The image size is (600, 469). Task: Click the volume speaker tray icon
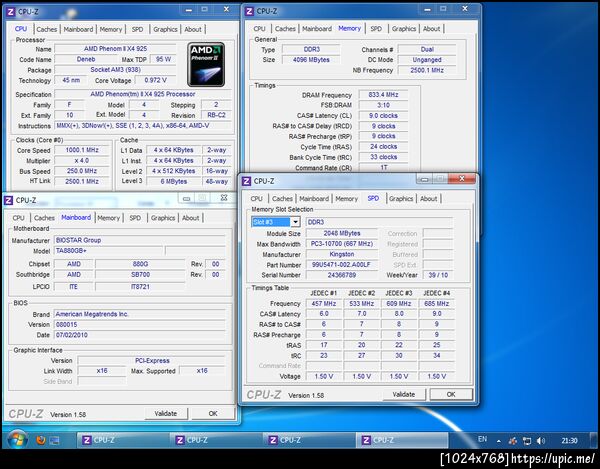(541, 441)
